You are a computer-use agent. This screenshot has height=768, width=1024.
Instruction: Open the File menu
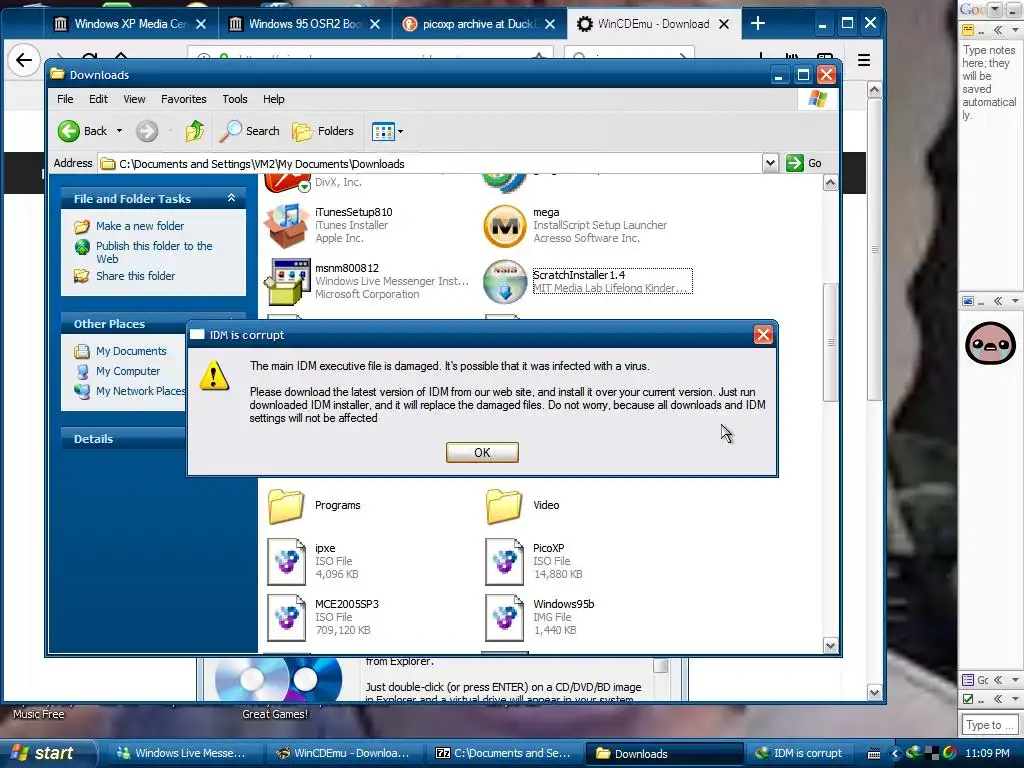[65, 99]
